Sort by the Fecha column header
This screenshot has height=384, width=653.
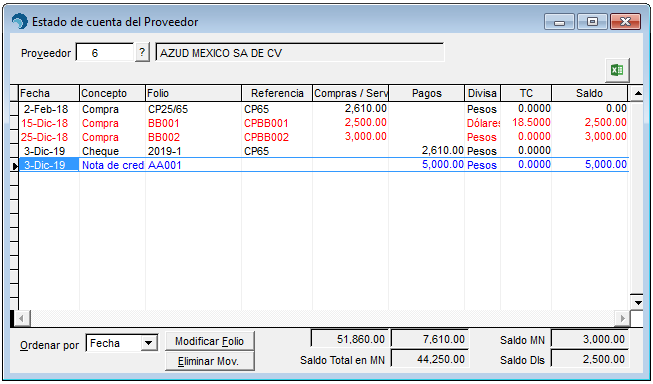(x=49, y=93)
